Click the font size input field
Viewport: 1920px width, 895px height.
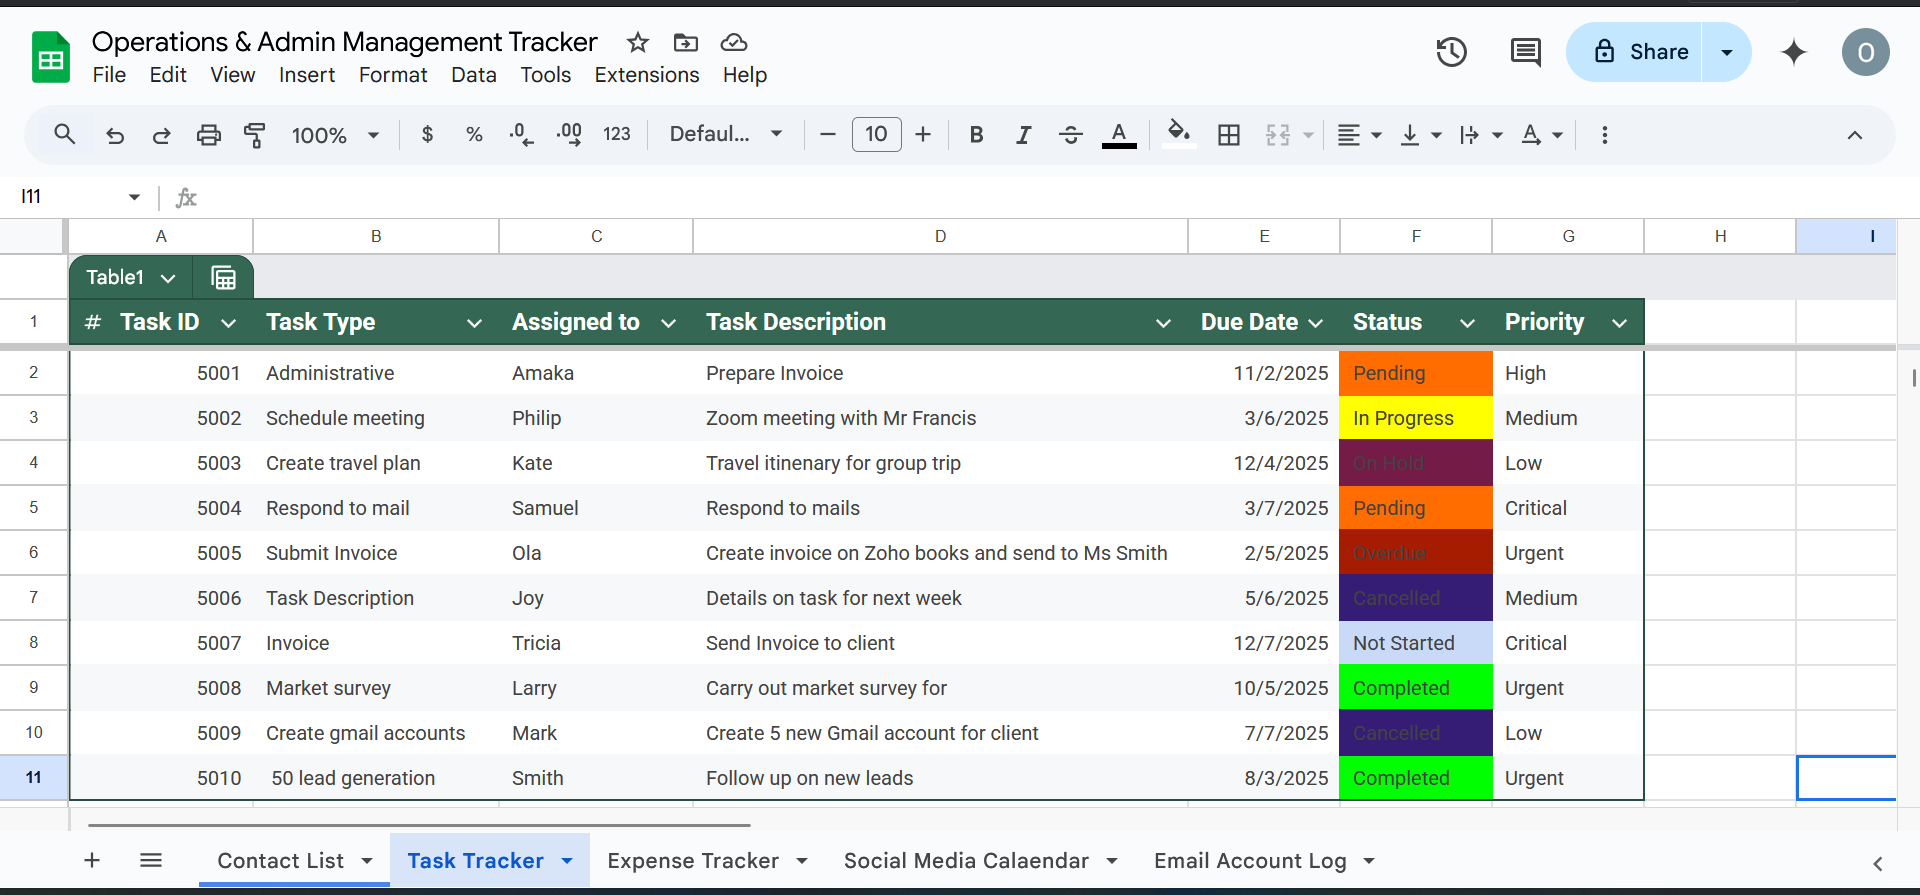coord(876,134)
